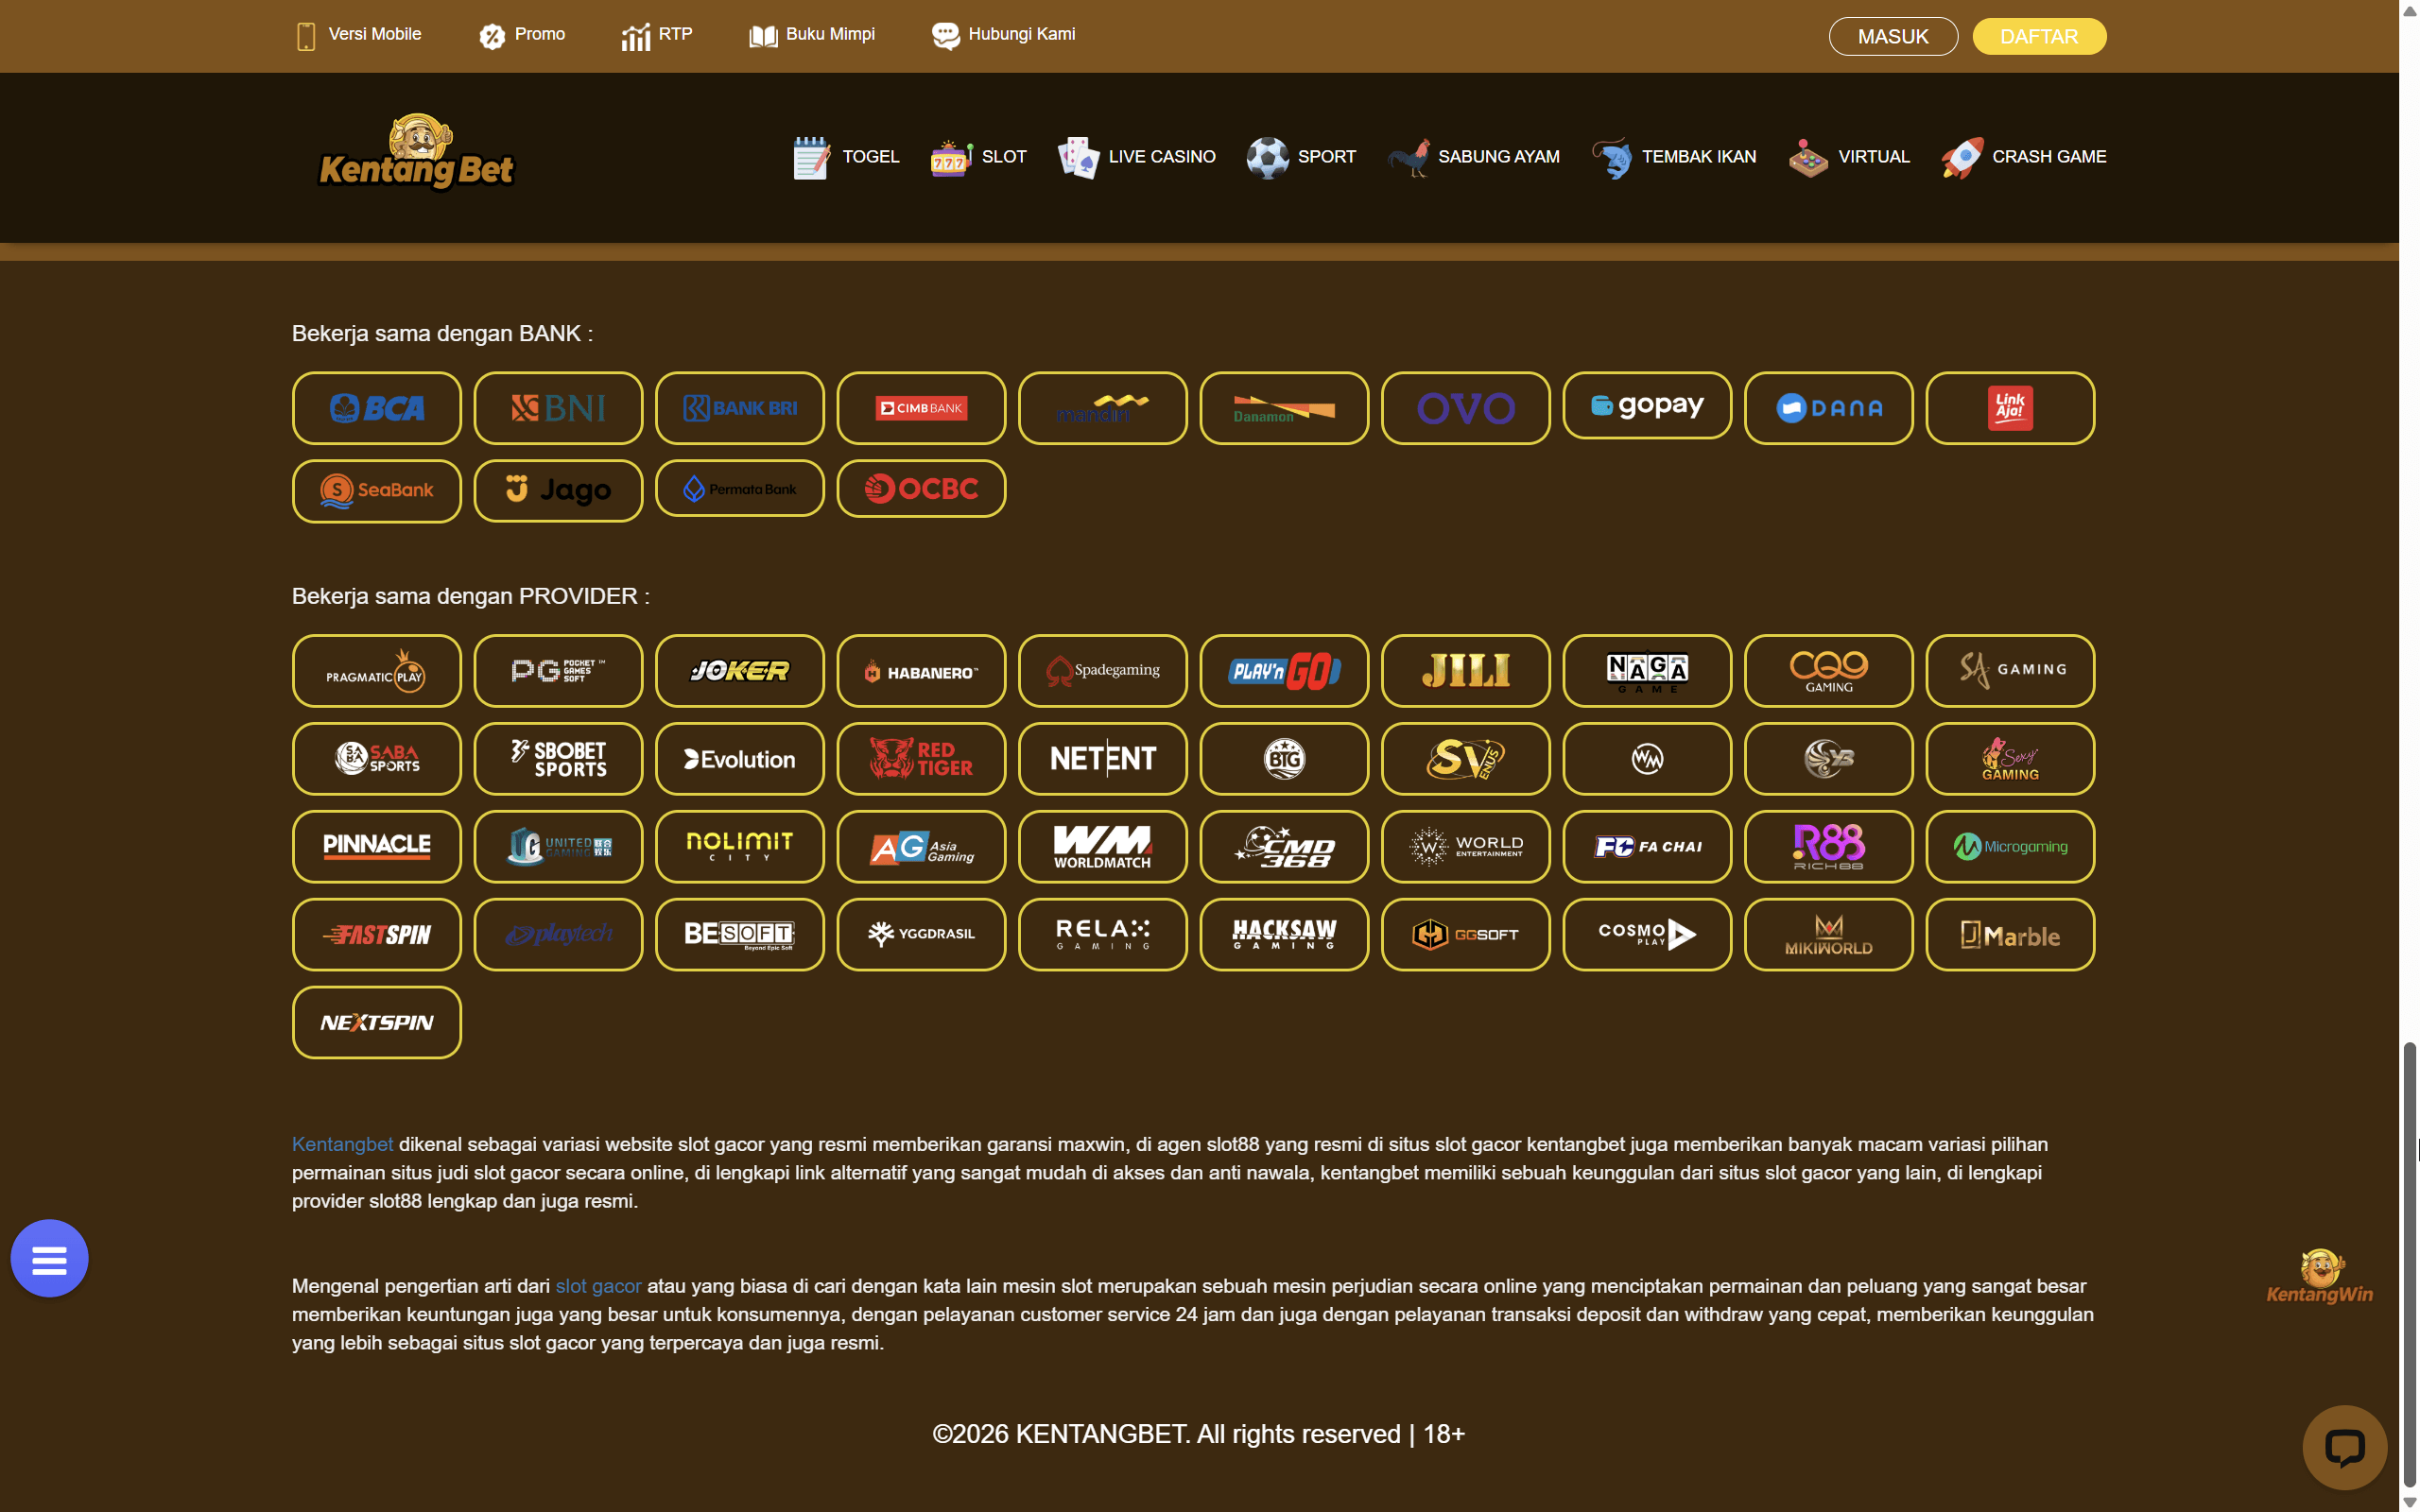The image size is (2420, 1512).
Task: Select Habanero provider logo
Action: (x=921, y=671)
